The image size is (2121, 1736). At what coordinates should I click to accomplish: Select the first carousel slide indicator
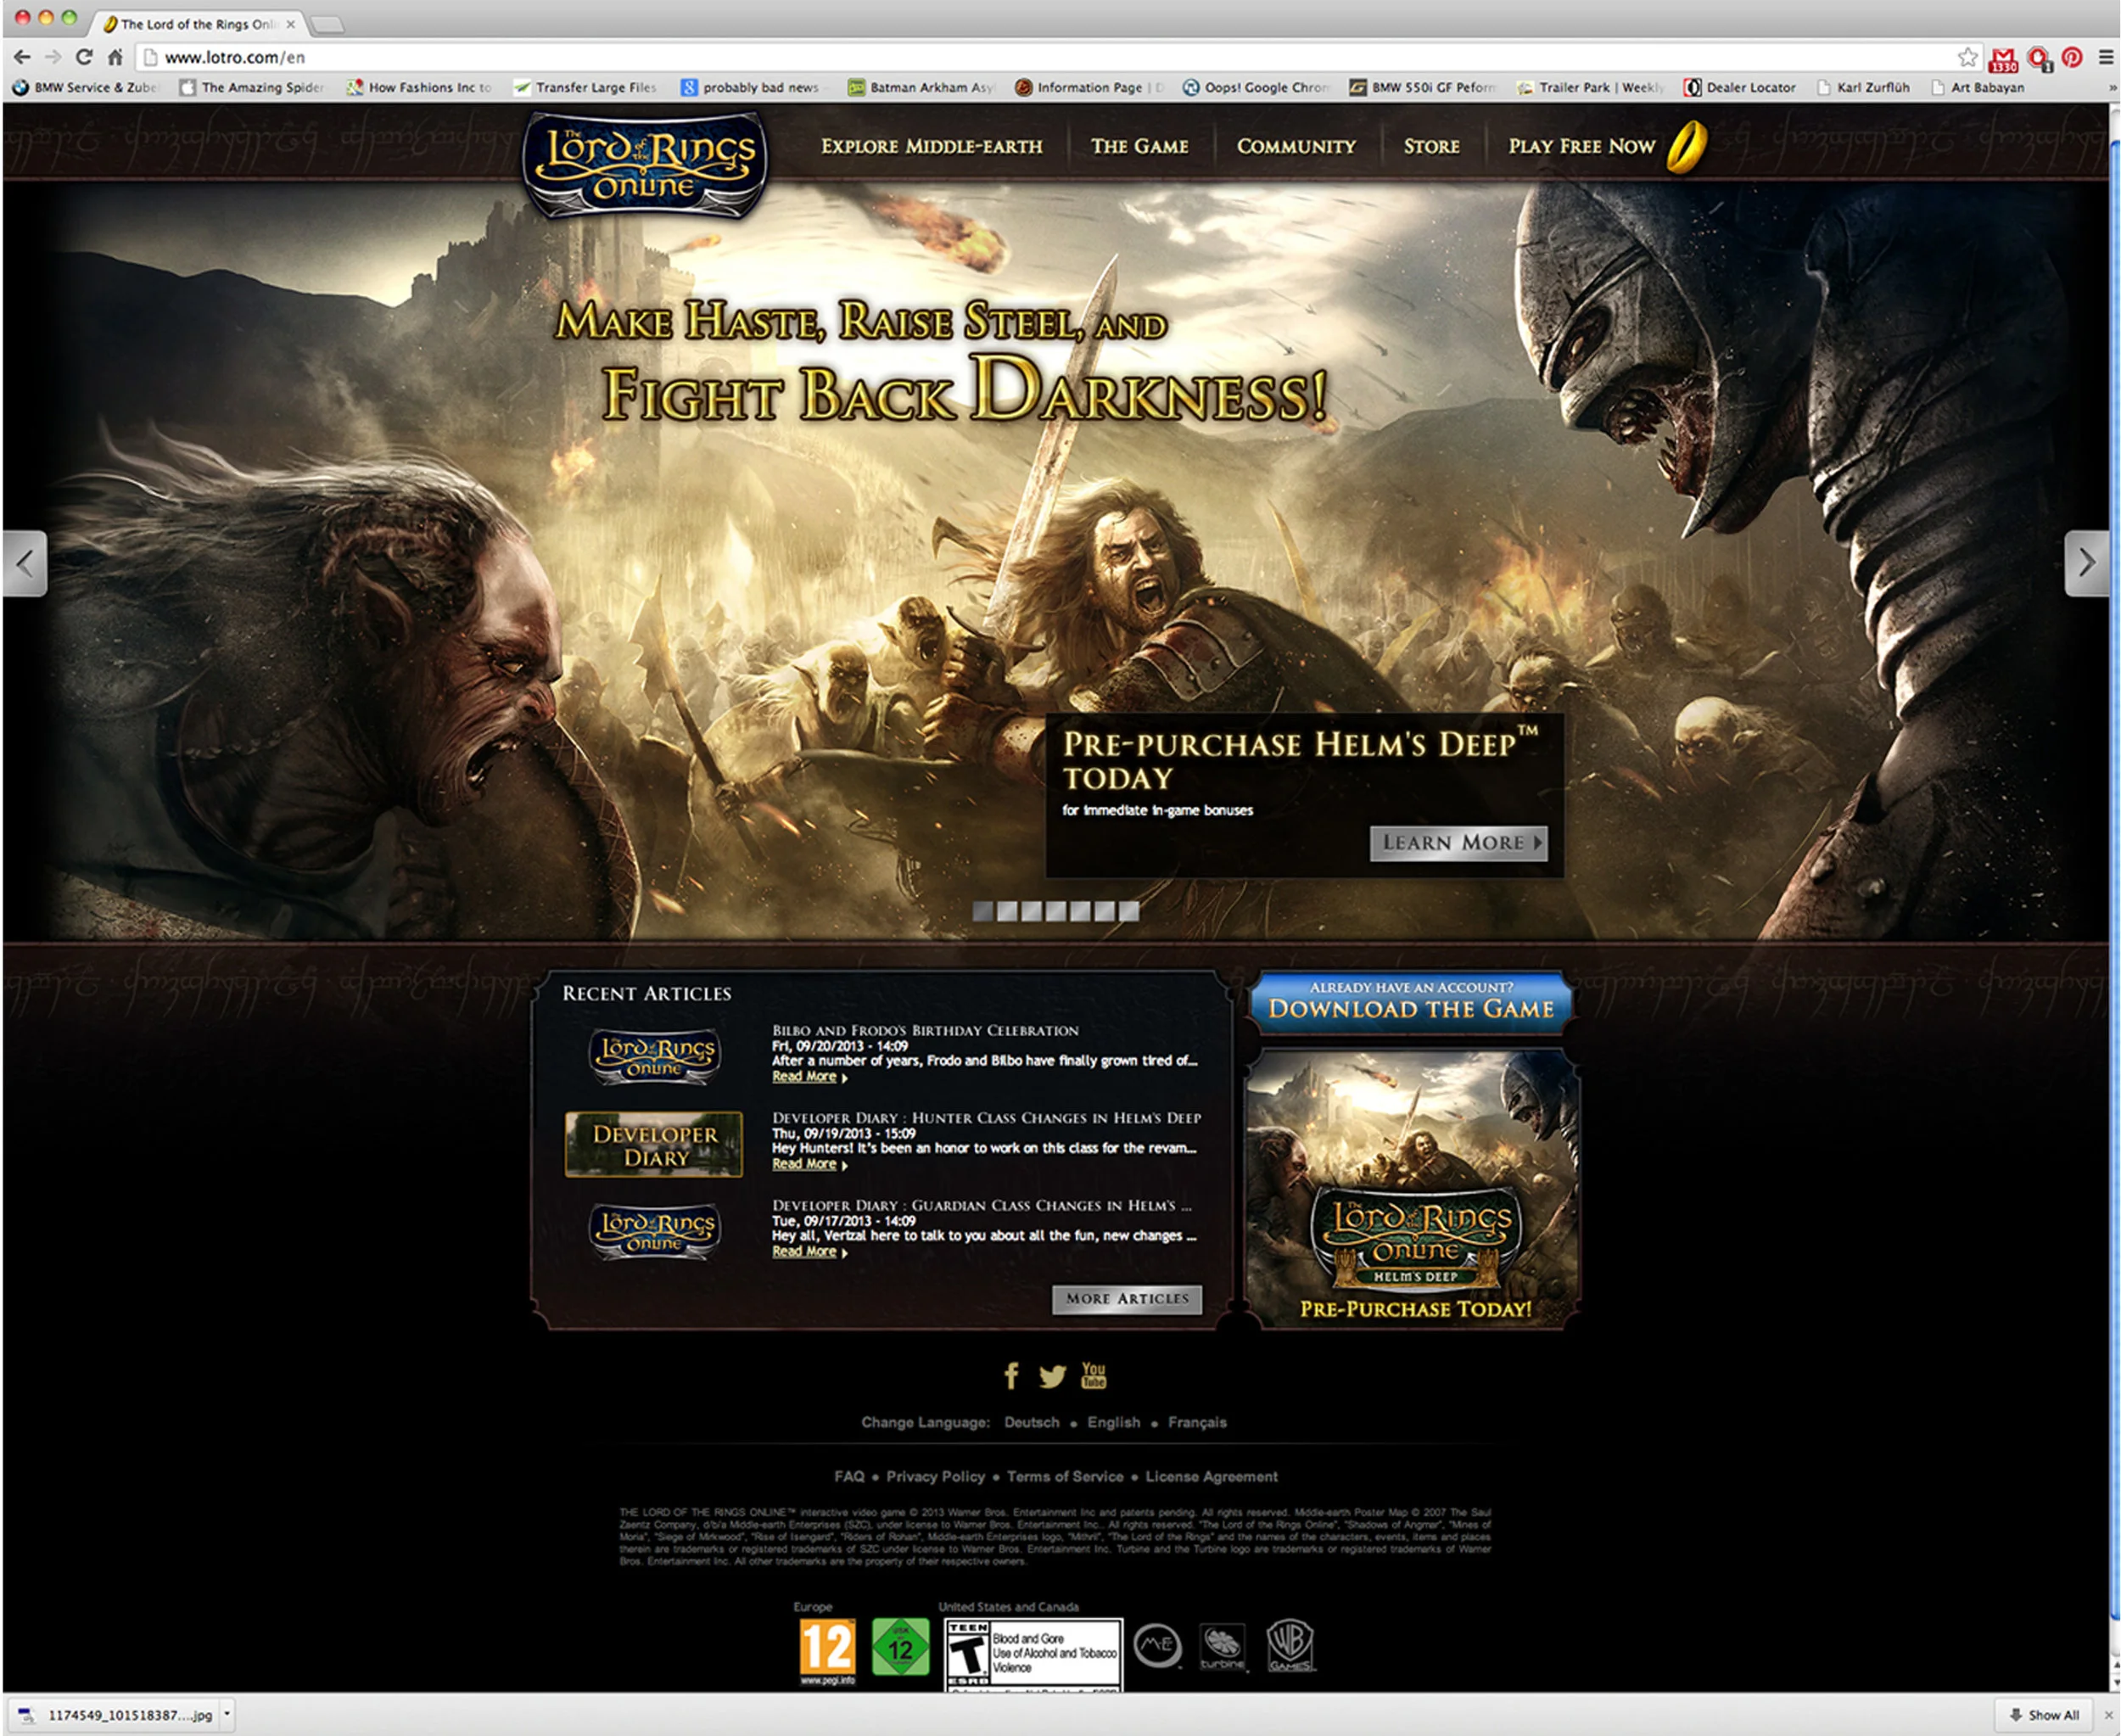(x=983, y=911)
